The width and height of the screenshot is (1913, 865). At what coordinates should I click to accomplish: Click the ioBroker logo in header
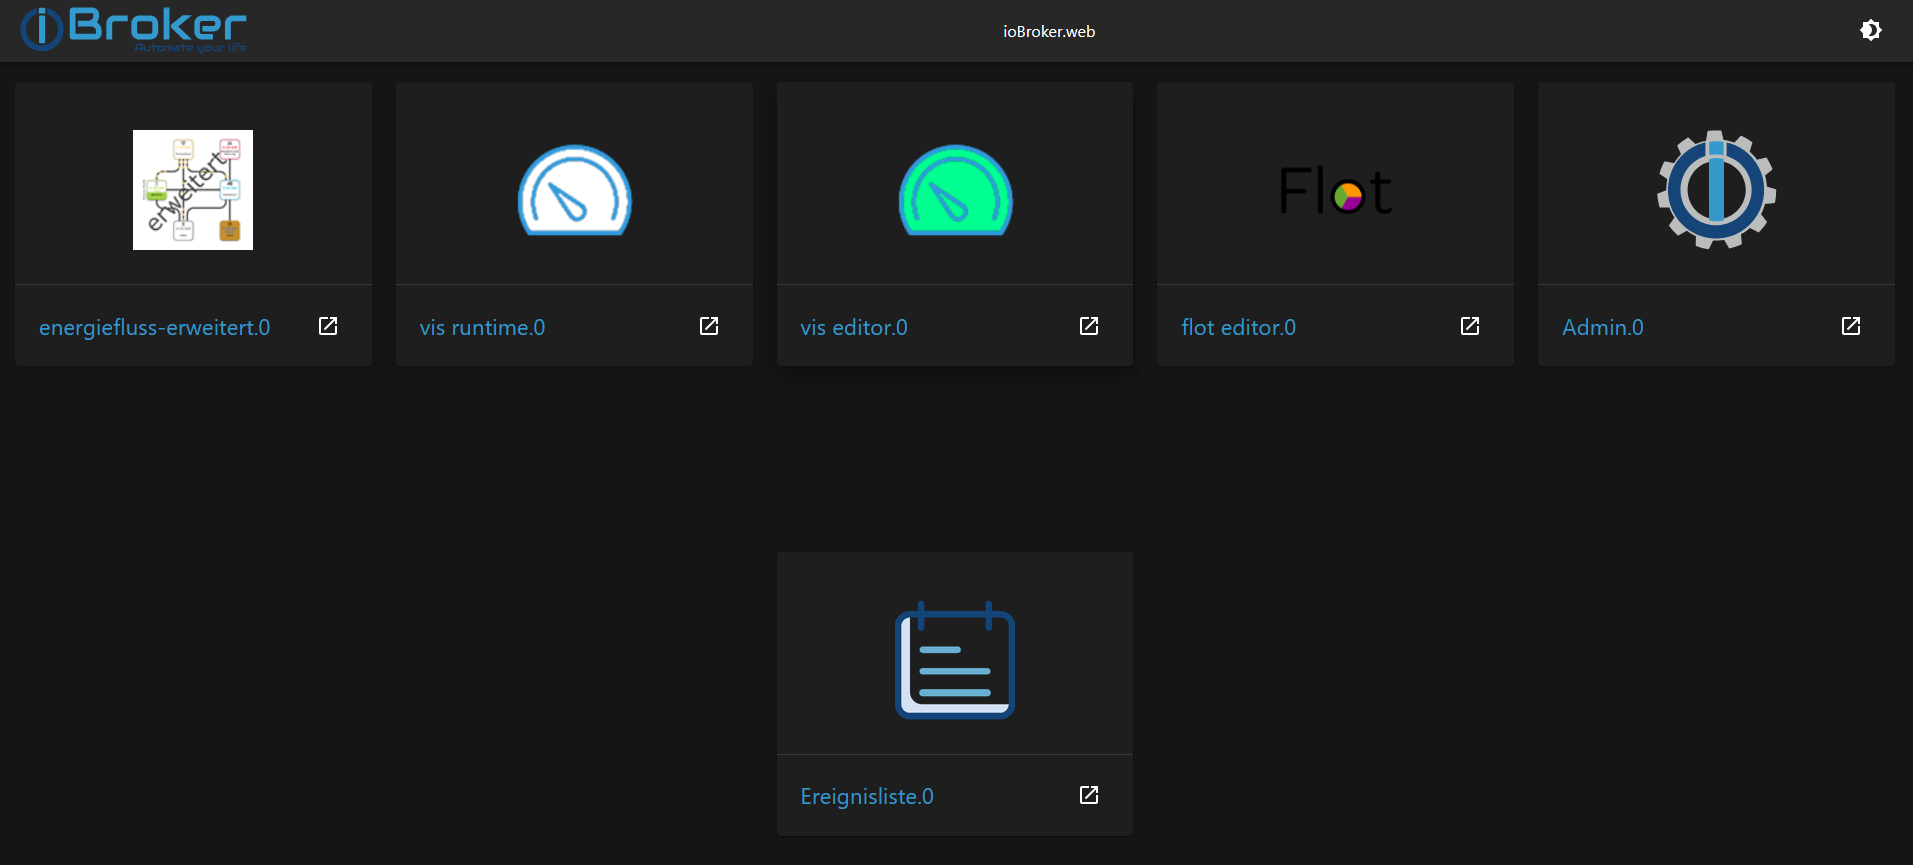[133, 29]
